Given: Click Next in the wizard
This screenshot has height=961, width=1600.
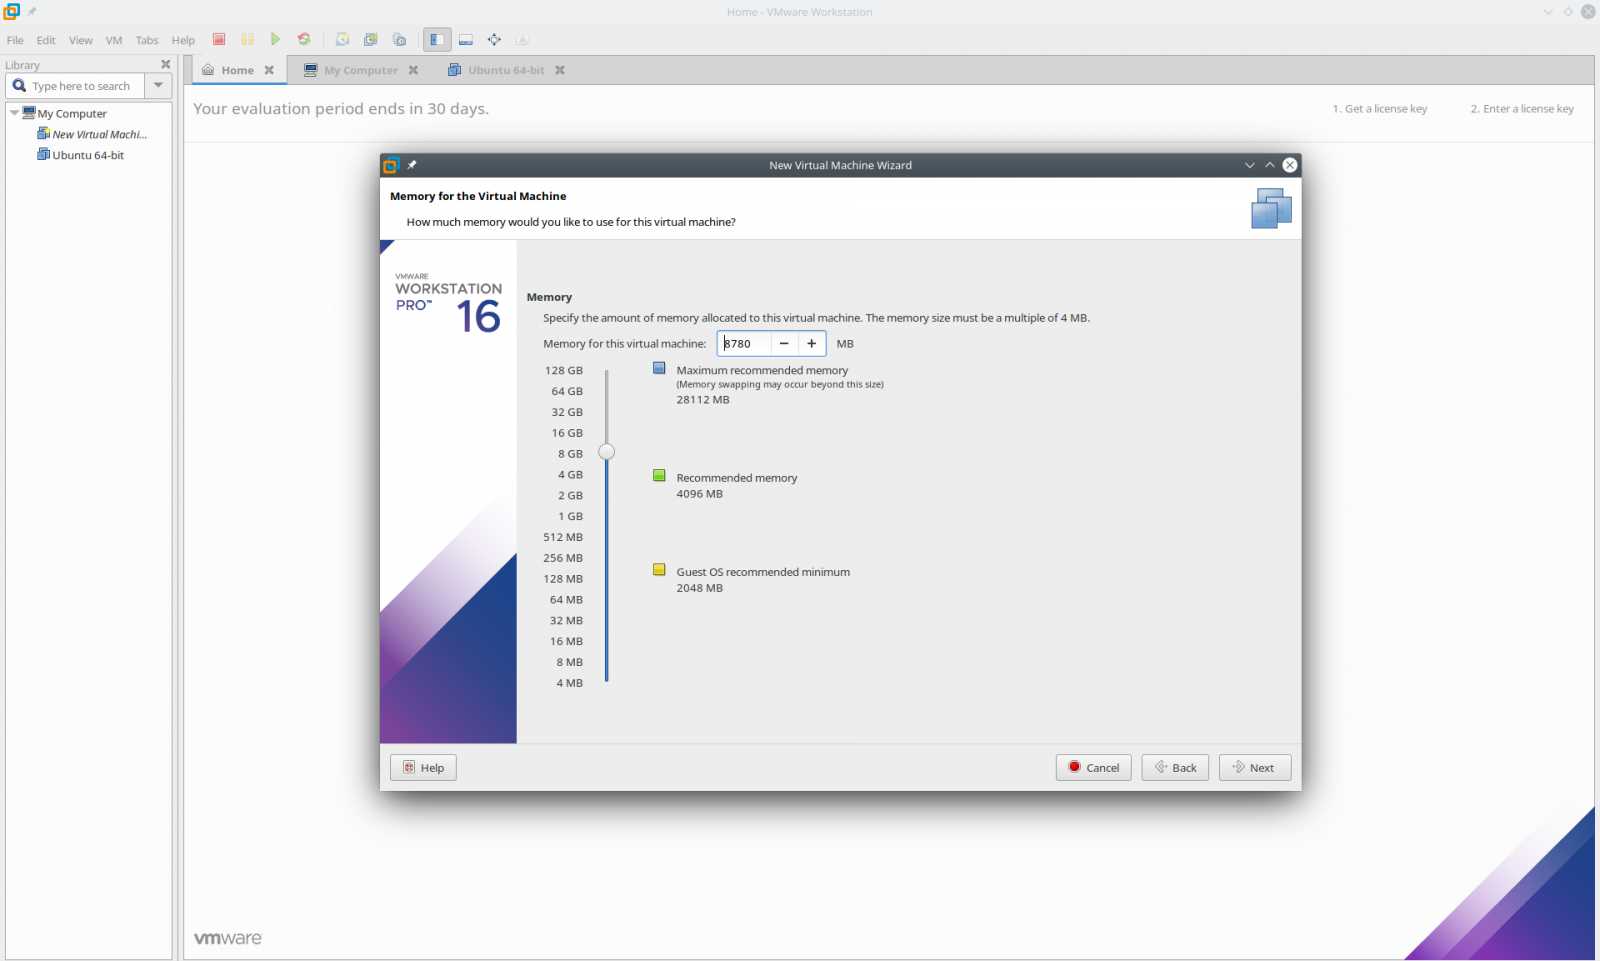Looking at the screenshot, I should (1255, 767).
